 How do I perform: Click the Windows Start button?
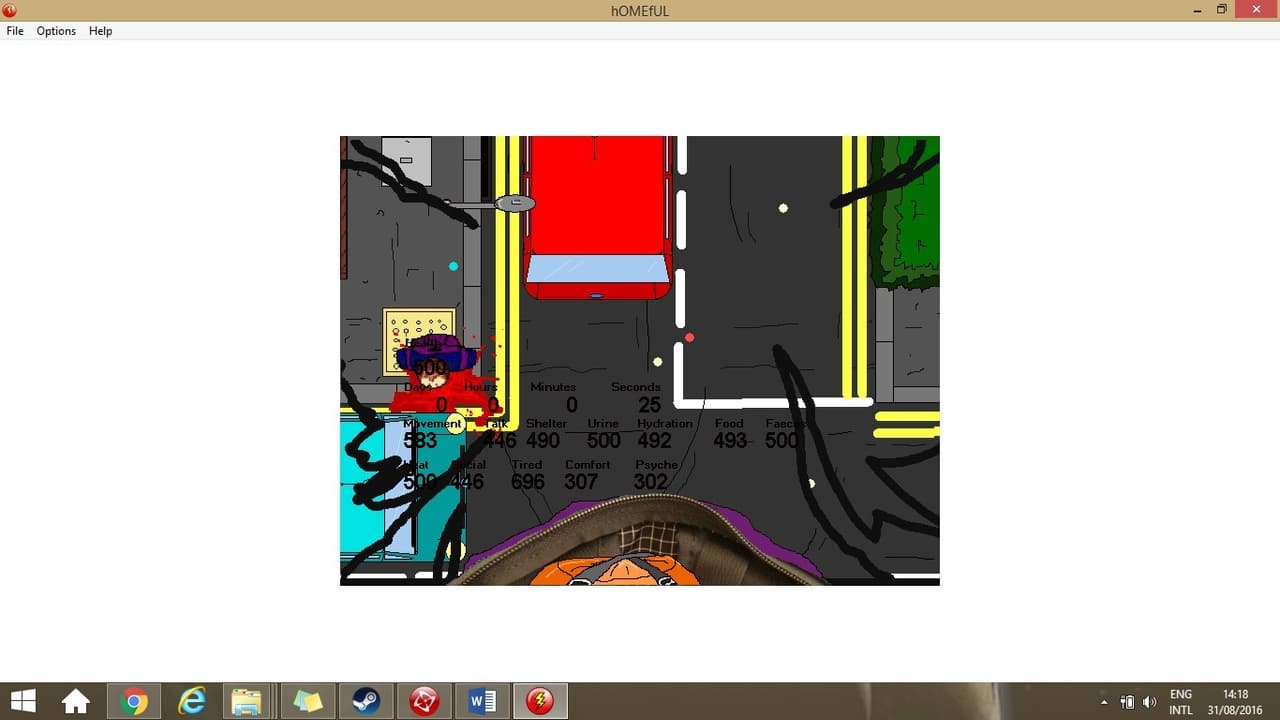pos(23,701)
